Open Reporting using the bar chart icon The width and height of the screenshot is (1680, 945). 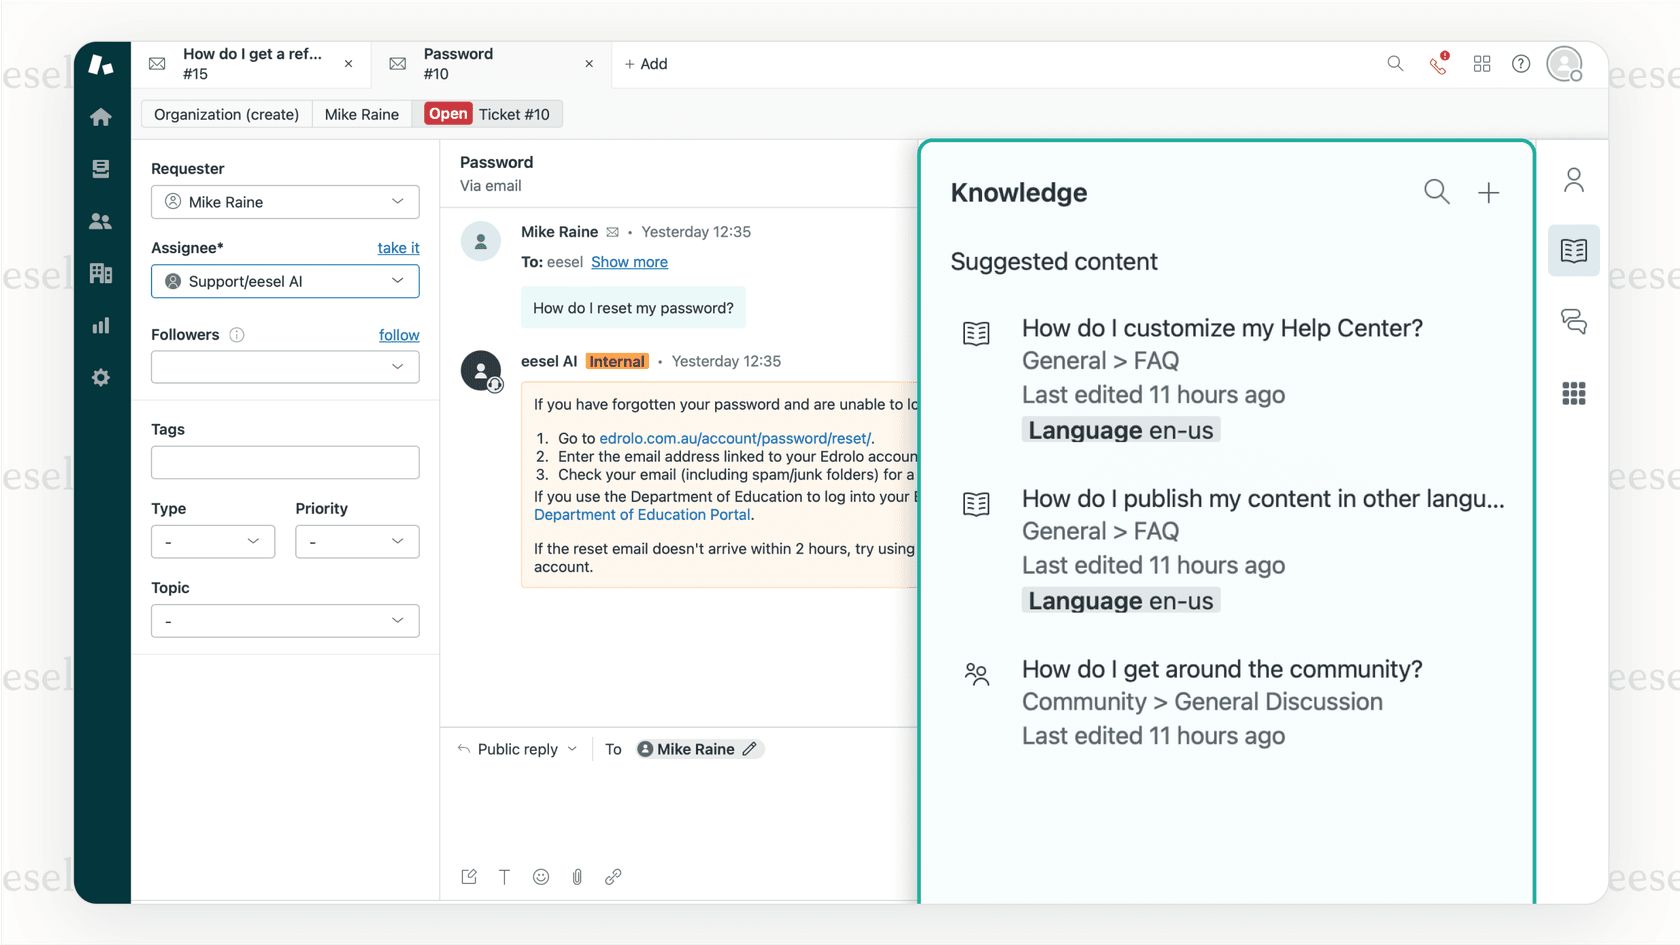[101, 325]
